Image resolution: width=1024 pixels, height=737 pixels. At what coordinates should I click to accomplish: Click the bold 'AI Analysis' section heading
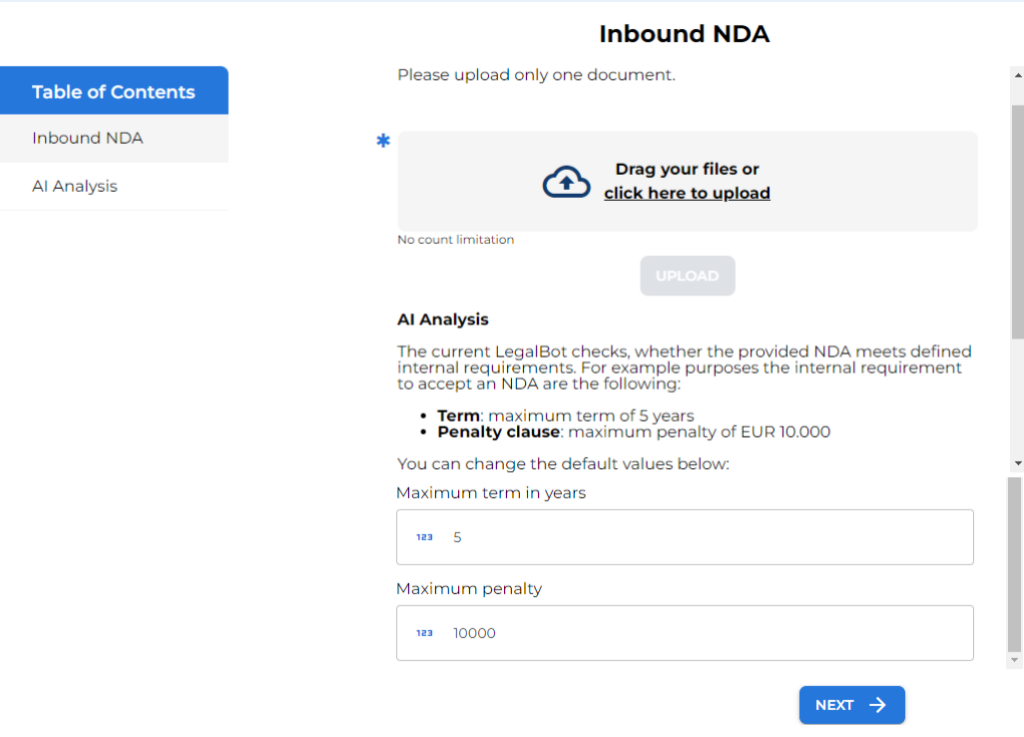pyautogui.click(x=443, y=320)
